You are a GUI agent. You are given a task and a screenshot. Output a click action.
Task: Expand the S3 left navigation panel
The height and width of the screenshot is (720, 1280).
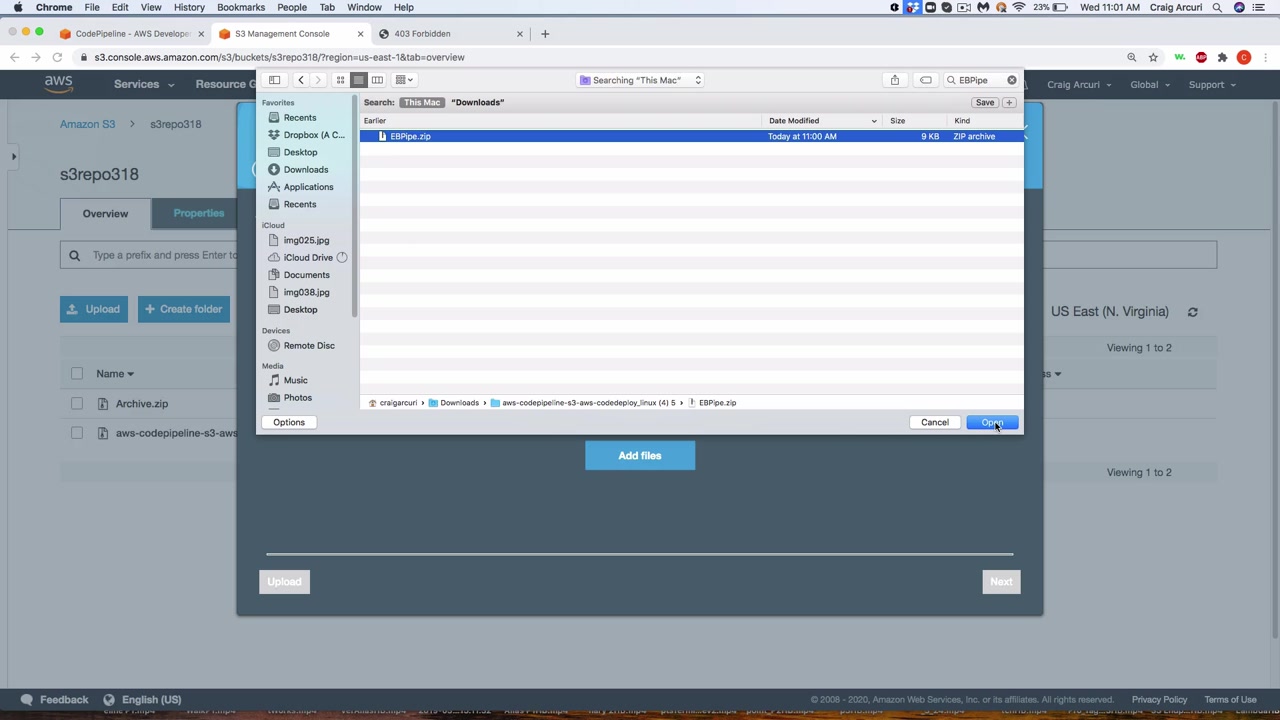(x=14, y=156)
